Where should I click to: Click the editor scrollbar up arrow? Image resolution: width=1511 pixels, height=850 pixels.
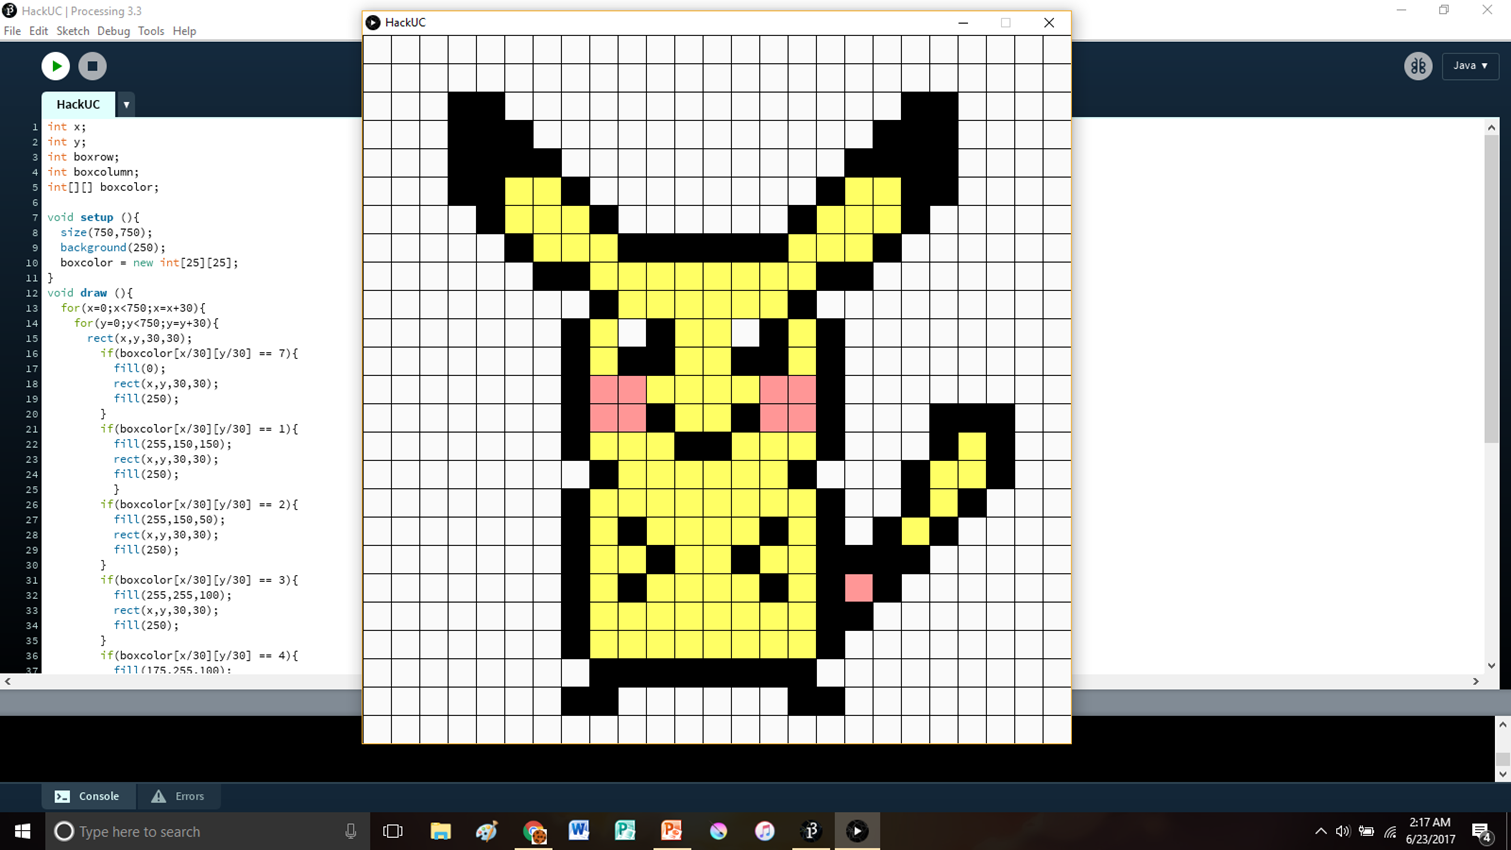(x=1491, y=127)
